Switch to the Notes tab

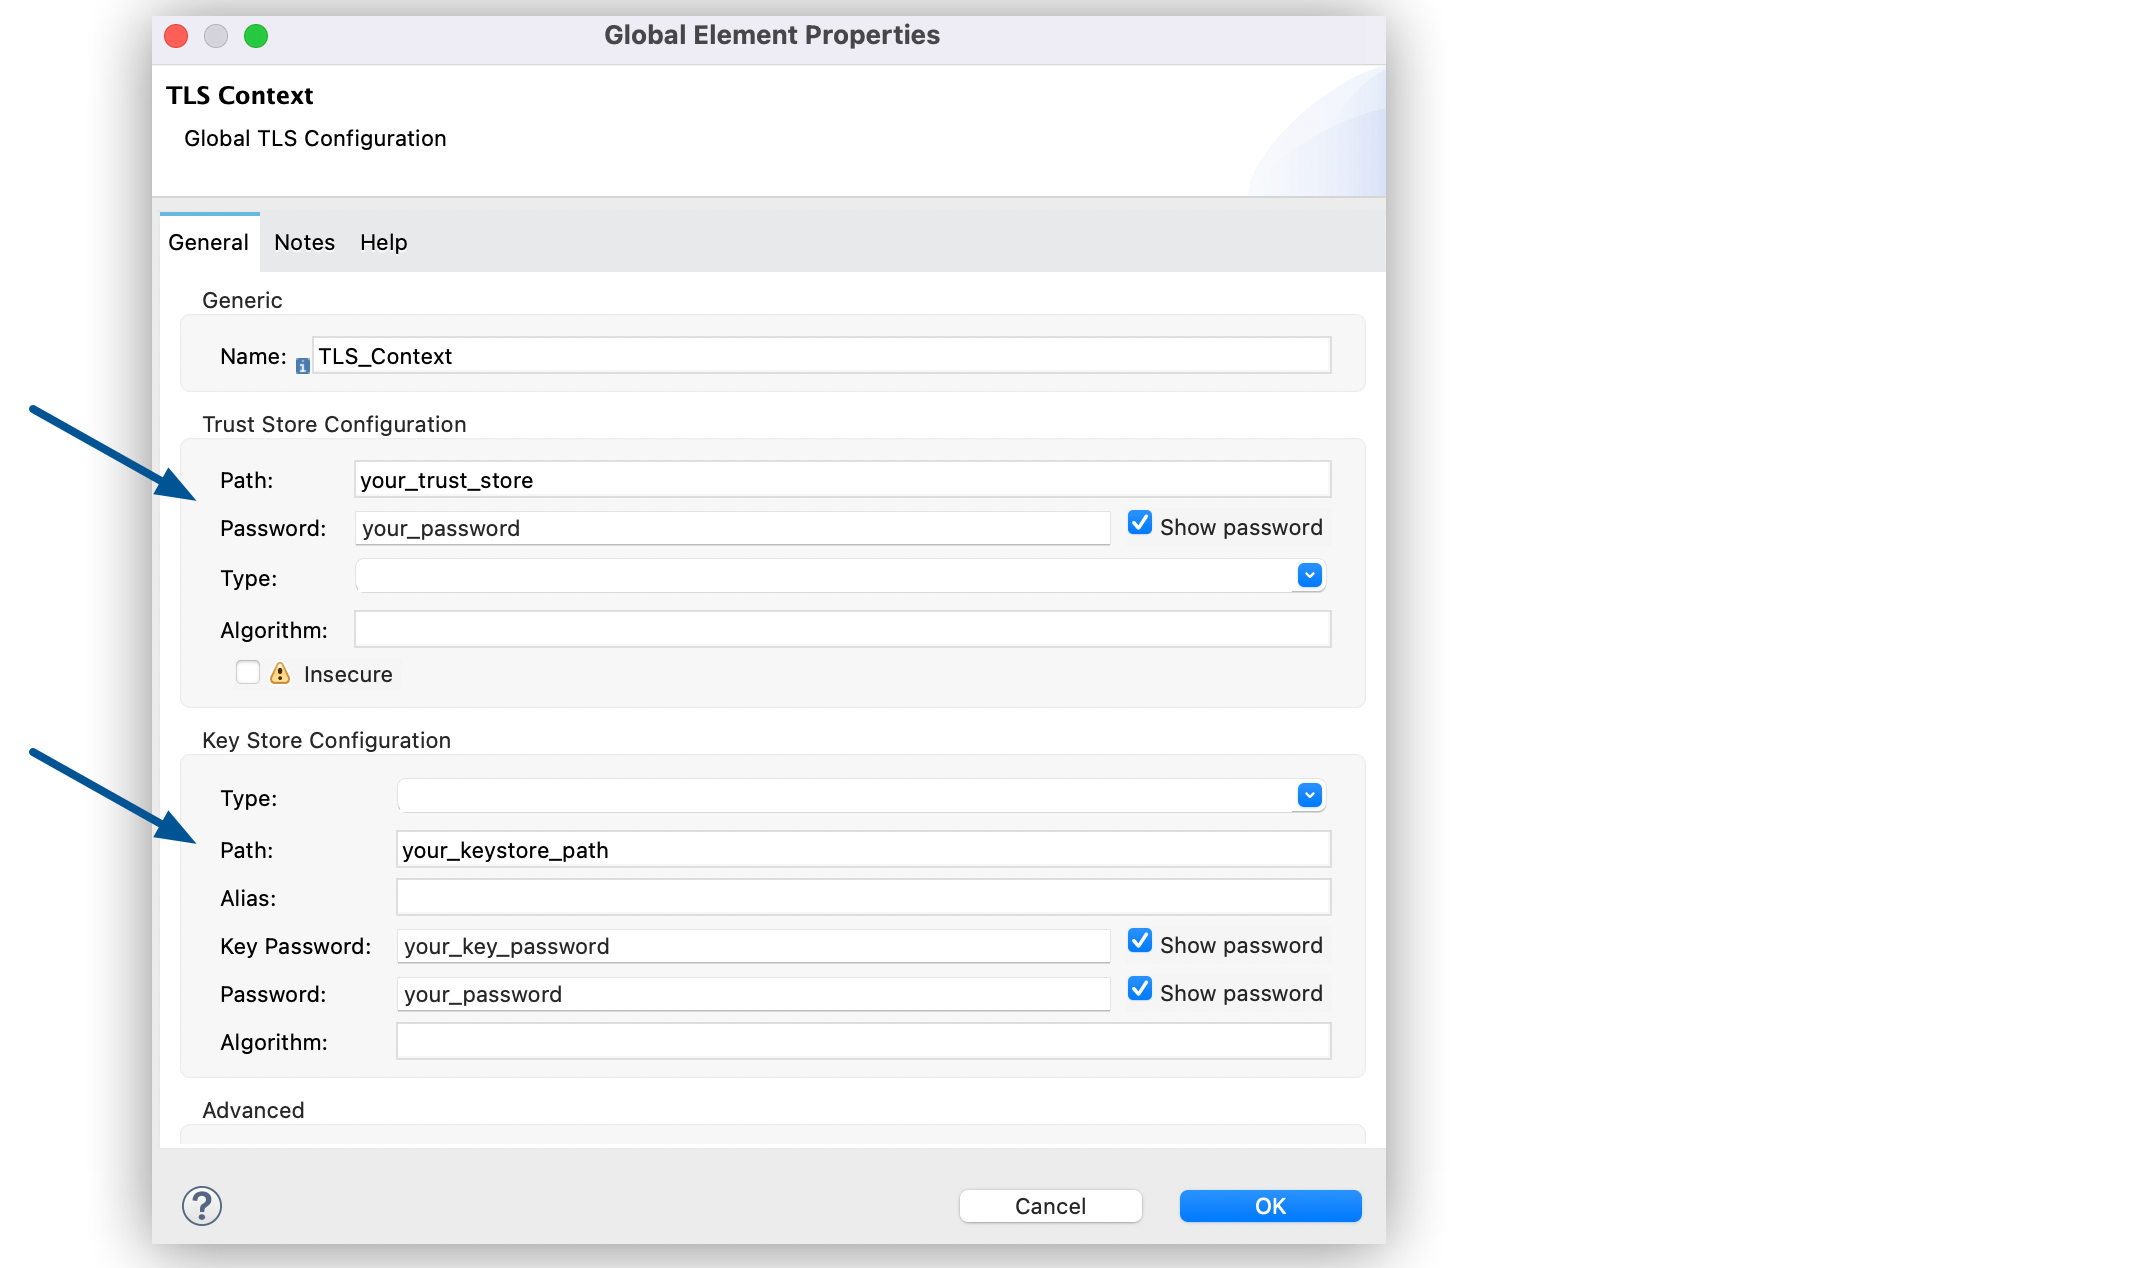304,242
